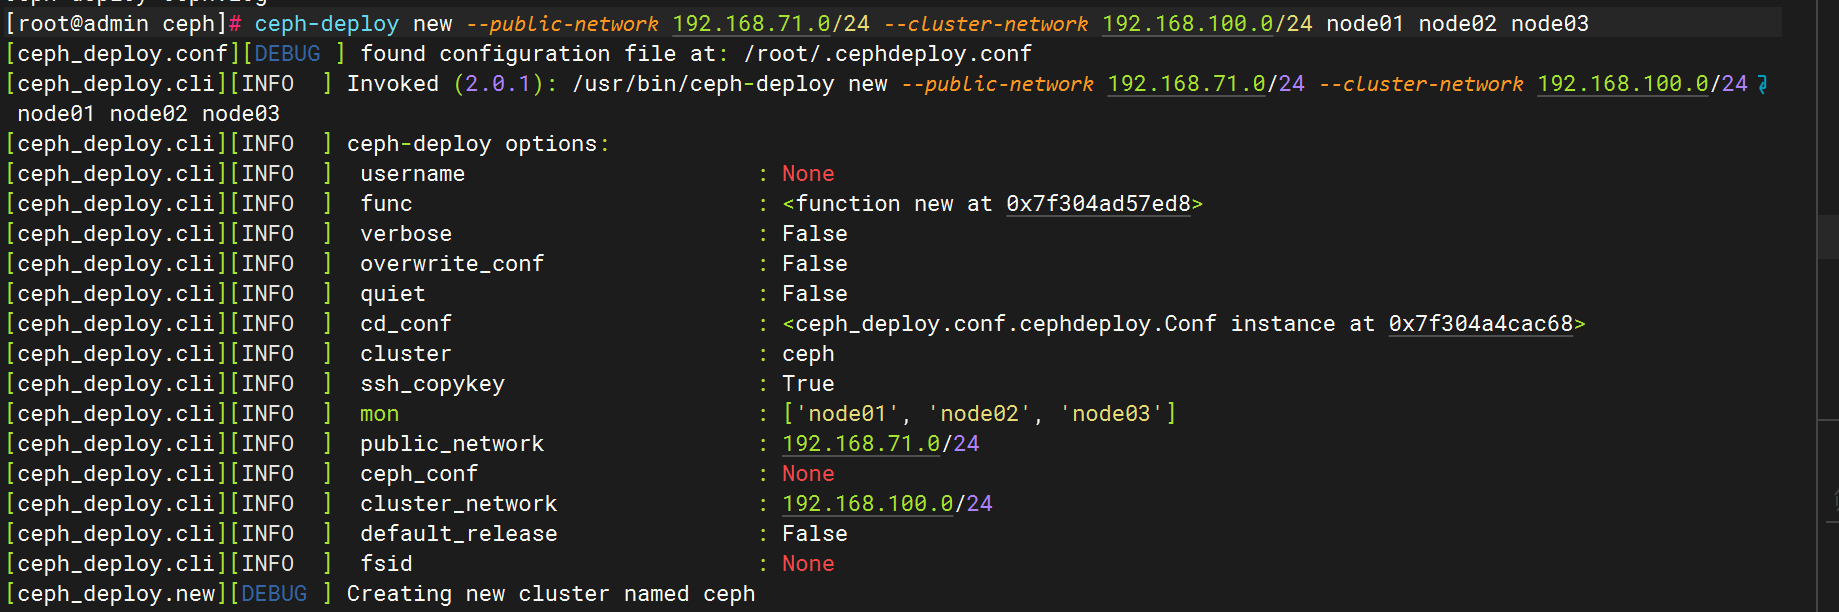Viewport: 1839px width, 612px height.
Task: Click the memory address 0x7f304a4cac68
Action: (x=1480, y=324)
